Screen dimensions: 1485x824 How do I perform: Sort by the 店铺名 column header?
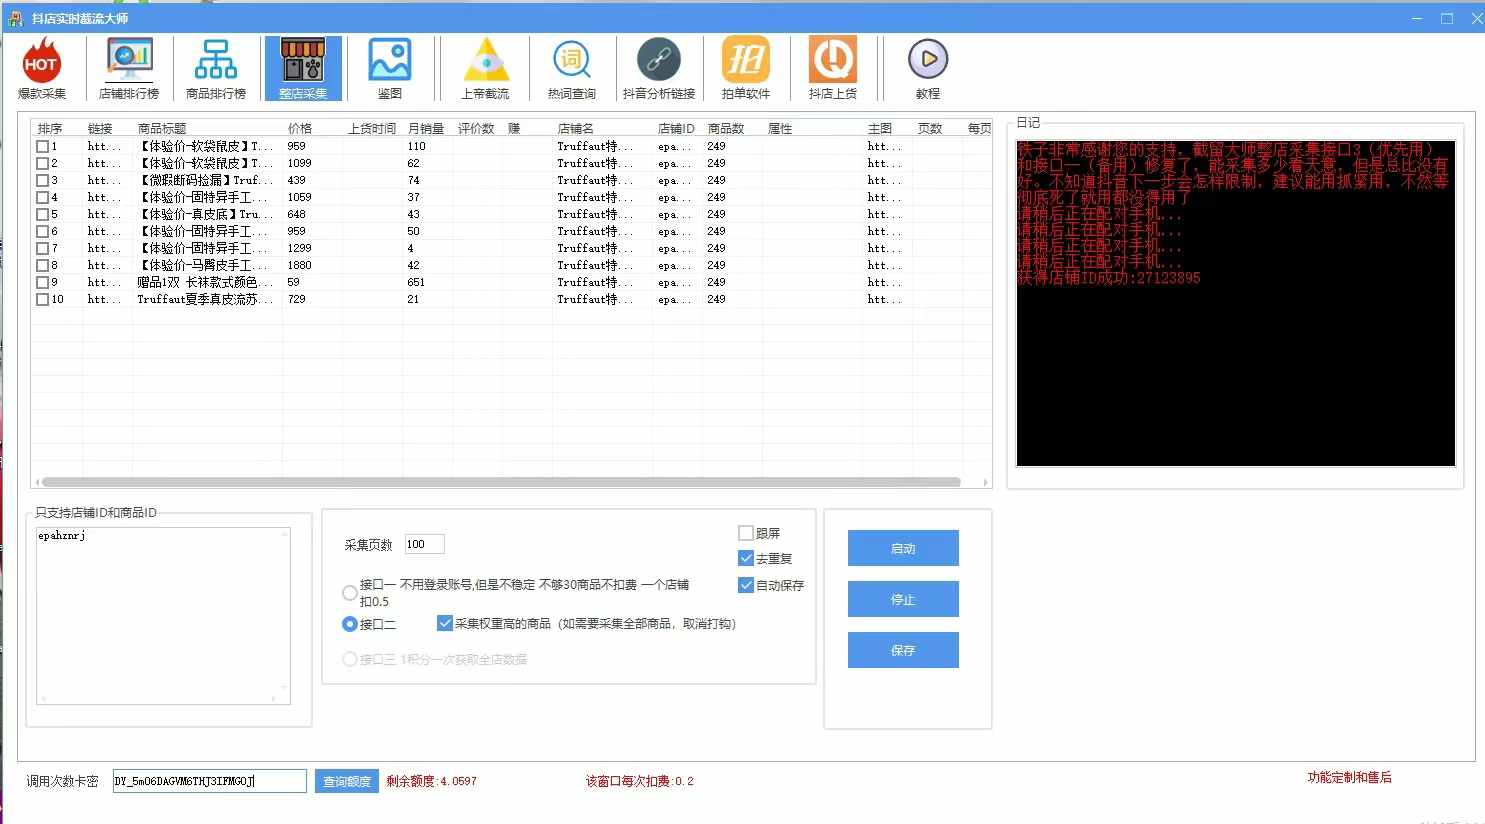pos(576,128)
